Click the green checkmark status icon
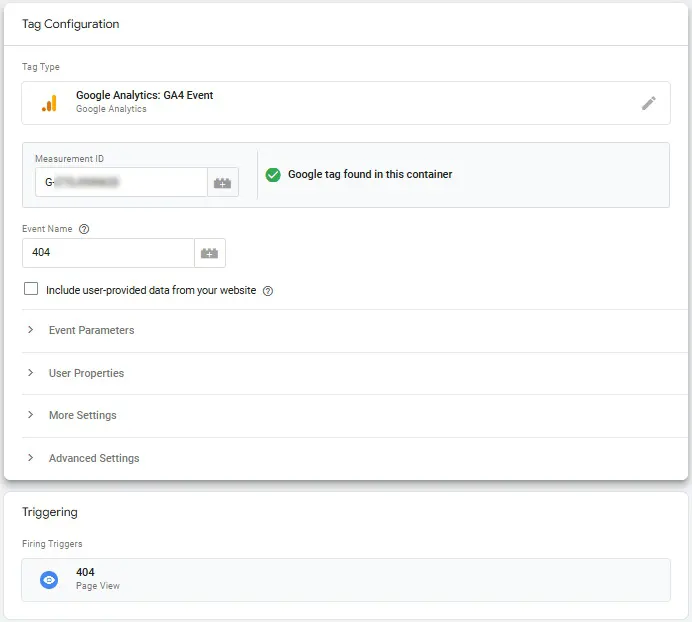Image resolution: width=692 pixels, height=622 pixels. 273,175
